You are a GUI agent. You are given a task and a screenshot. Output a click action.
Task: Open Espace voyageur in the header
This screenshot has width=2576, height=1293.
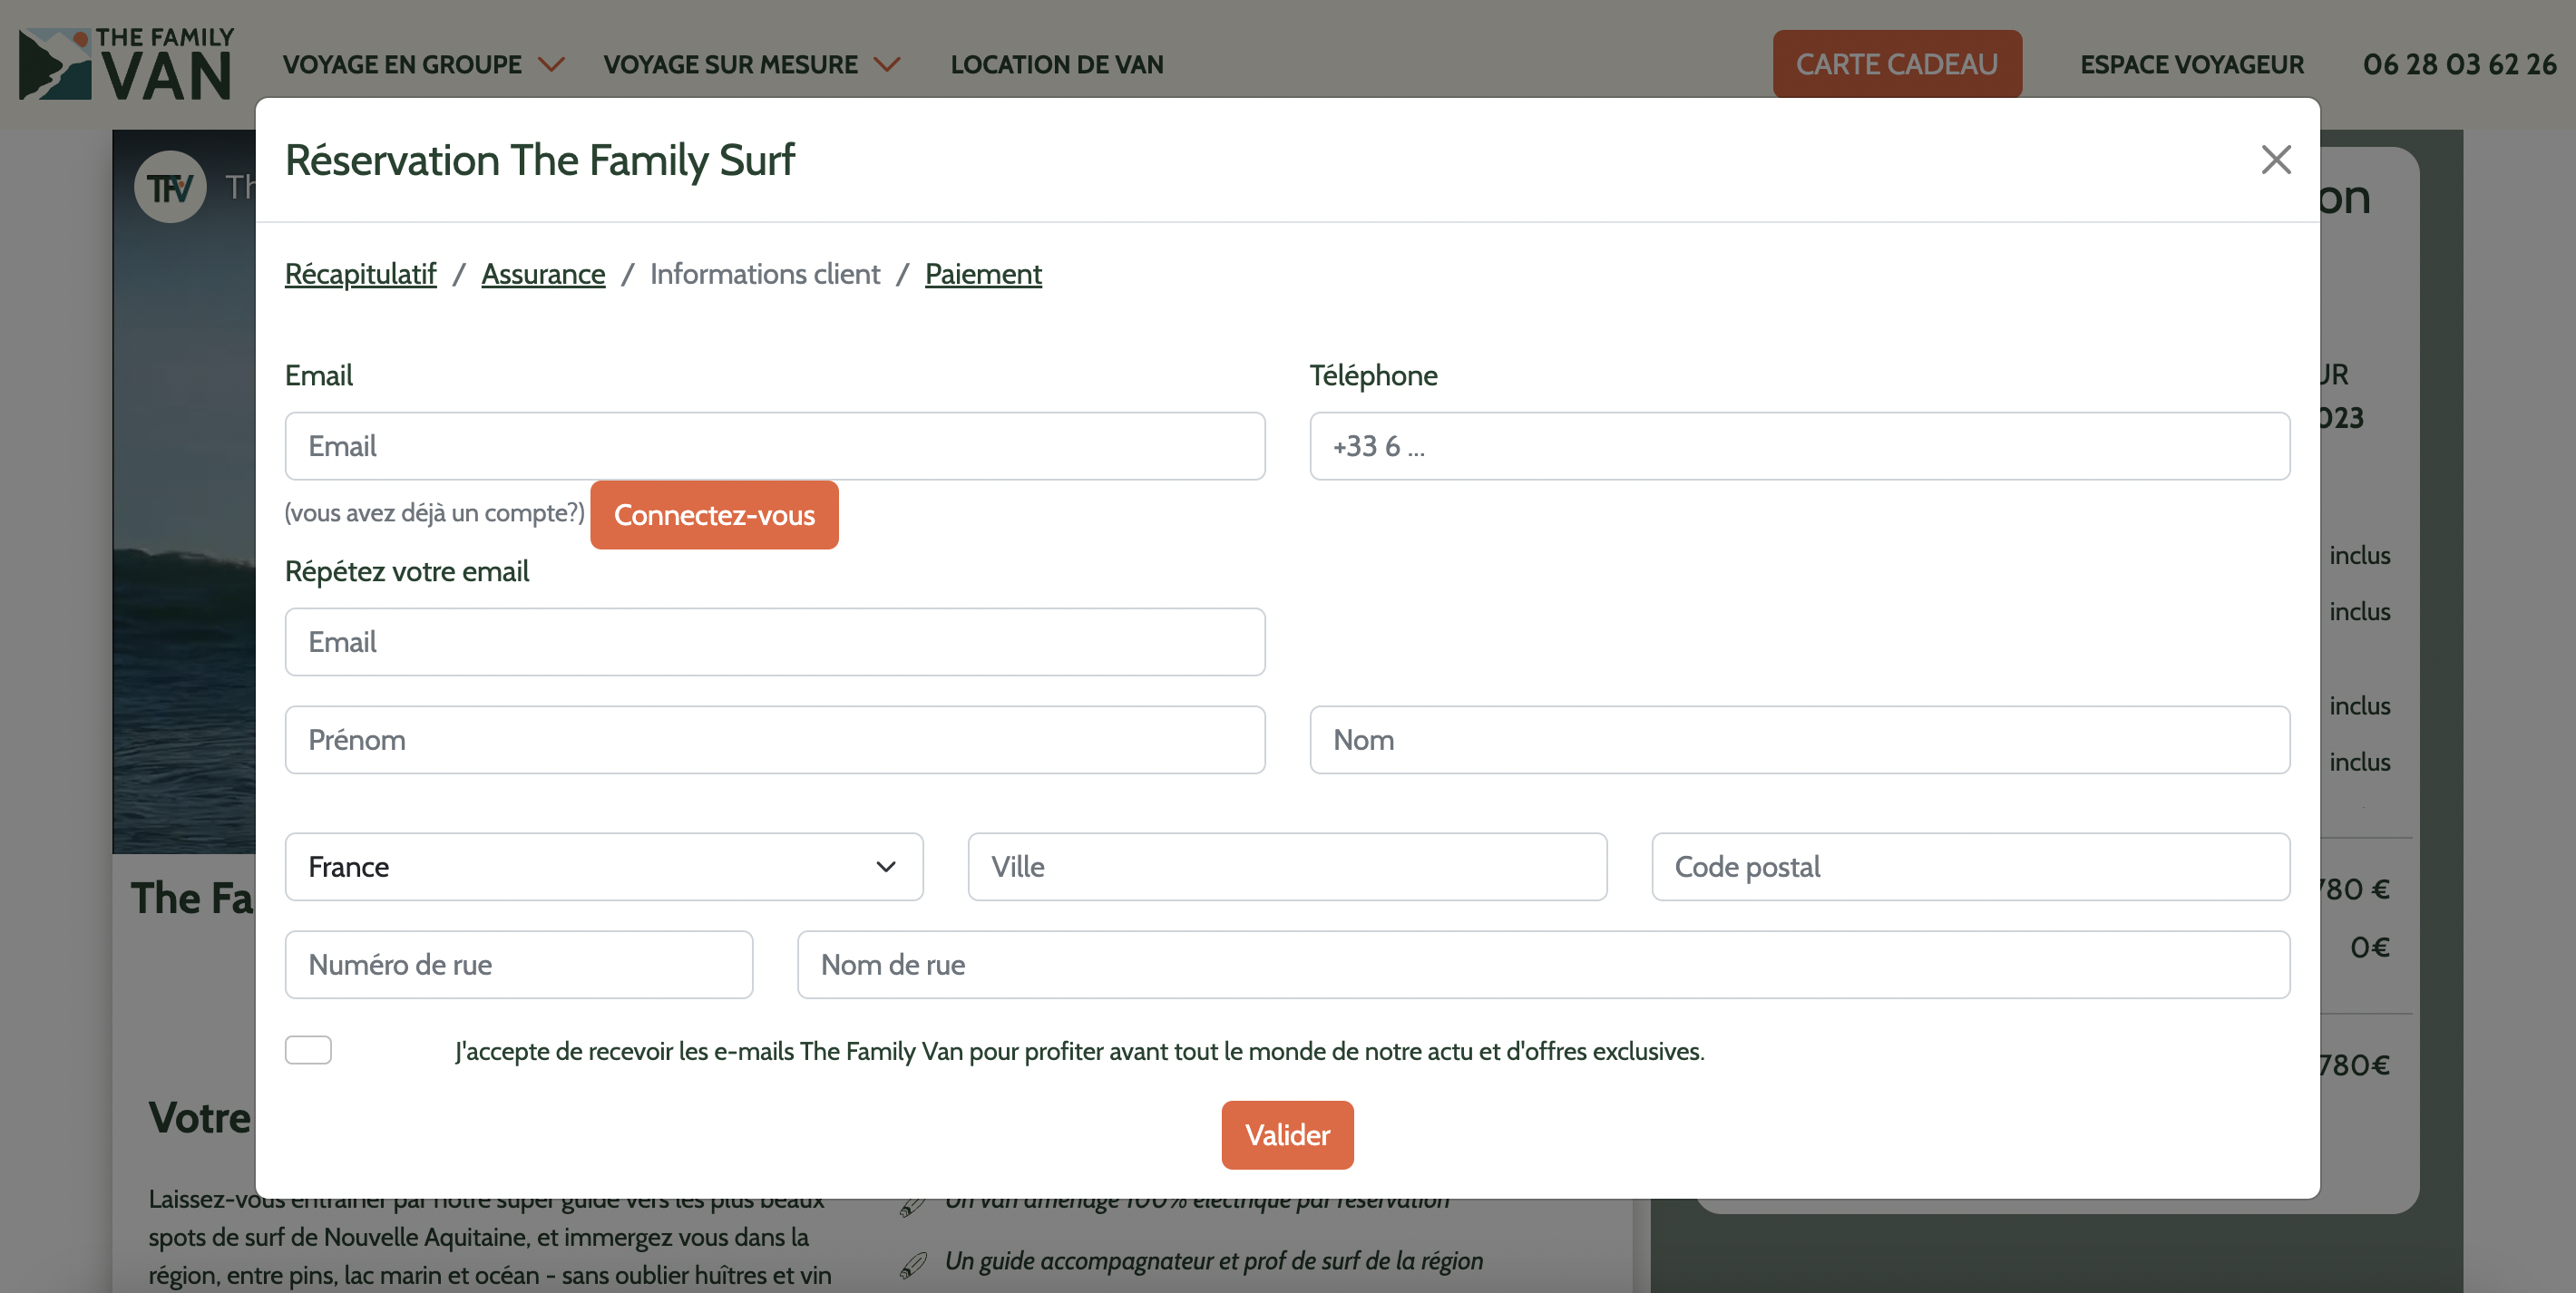[x=2192, y=65]
